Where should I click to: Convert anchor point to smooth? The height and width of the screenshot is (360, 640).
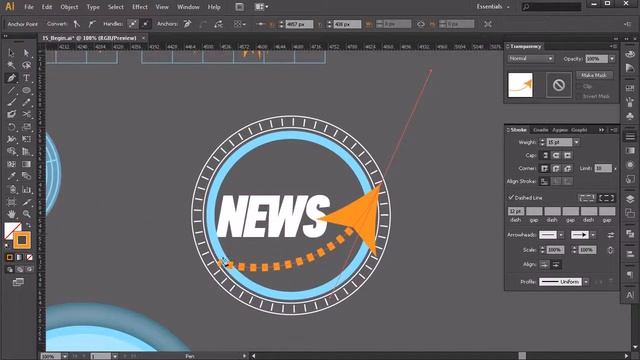92,24
